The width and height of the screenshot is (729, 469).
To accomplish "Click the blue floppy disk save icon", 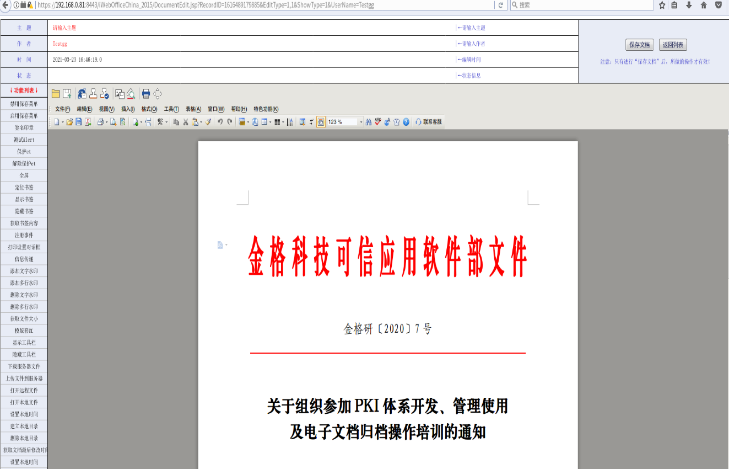I will [79, 122].
